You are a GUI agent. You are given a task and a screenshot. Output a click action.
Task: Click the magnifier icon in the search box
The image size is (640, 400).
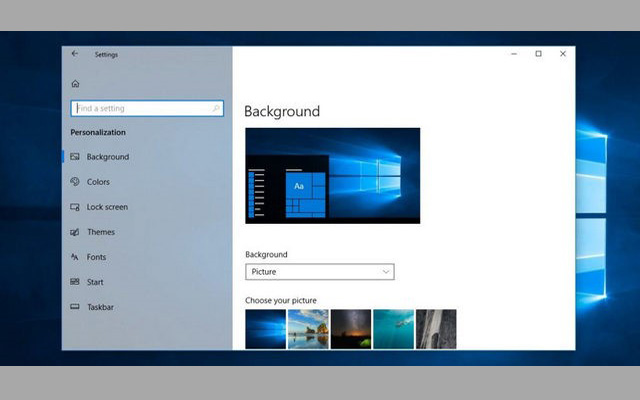tap(215, 108)
